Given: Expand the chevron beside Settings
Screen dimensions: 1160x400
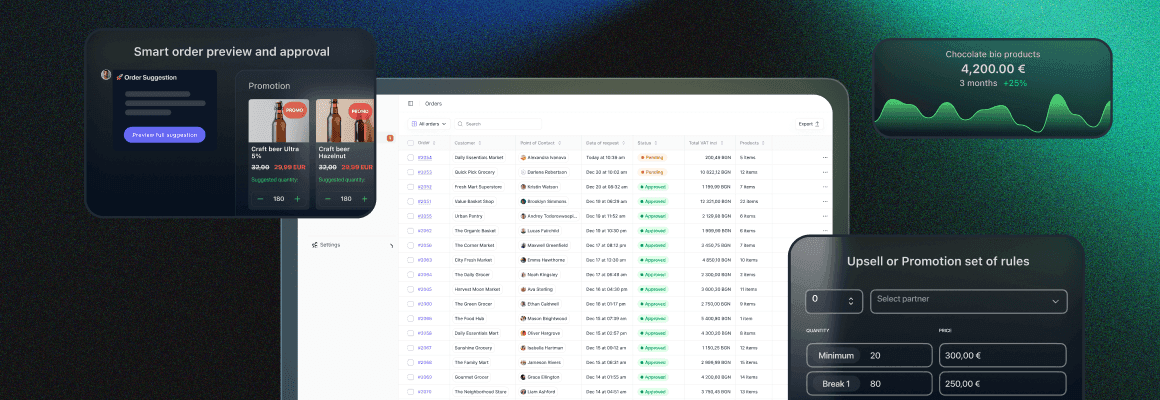Looking at the screenshot, I should [391, 245].
